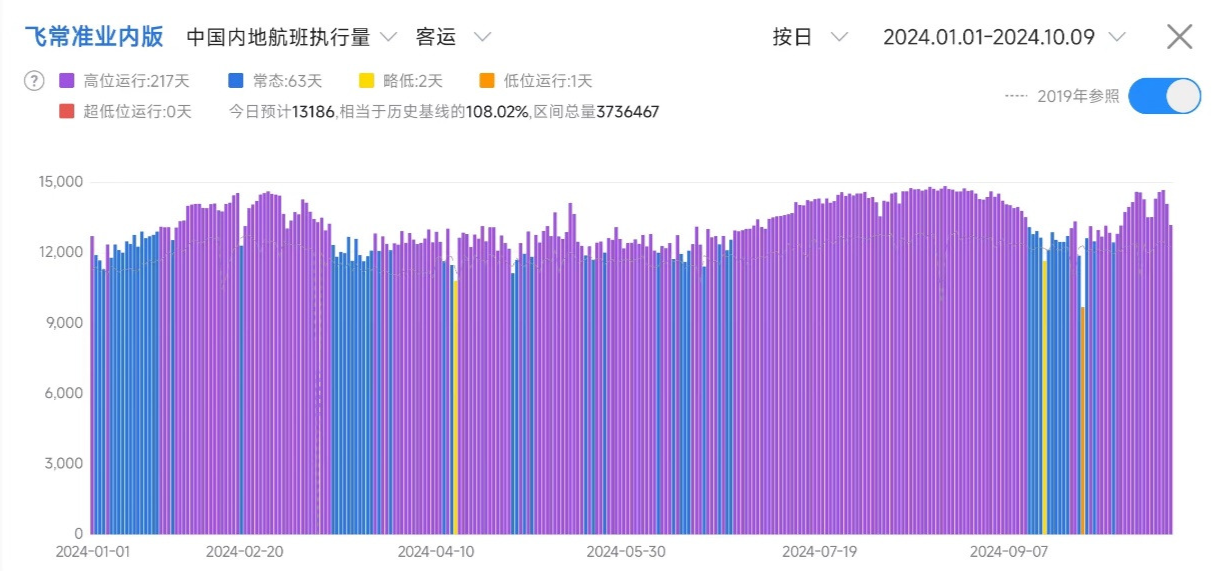Image resolution: width=1216 pixels, height=571 pixels.
Task: Toggle 超低位运行 legend series
Action: coord(125,111)
